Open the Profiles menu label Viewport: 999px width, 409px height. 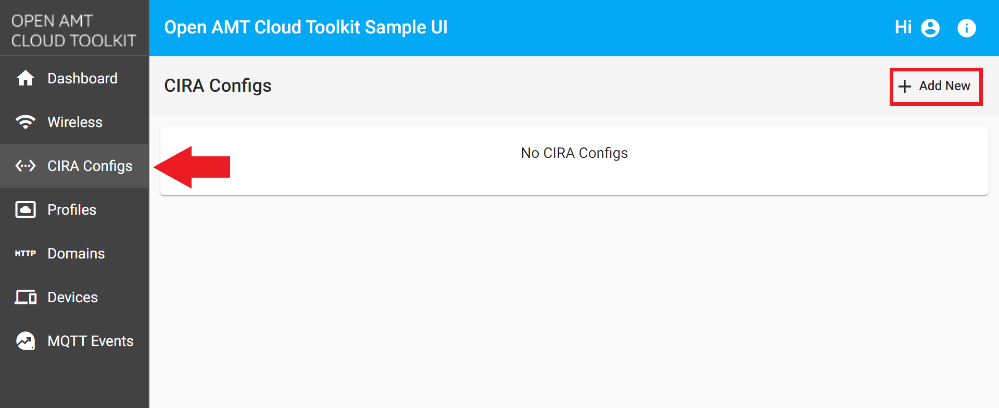tap(72, 210)
